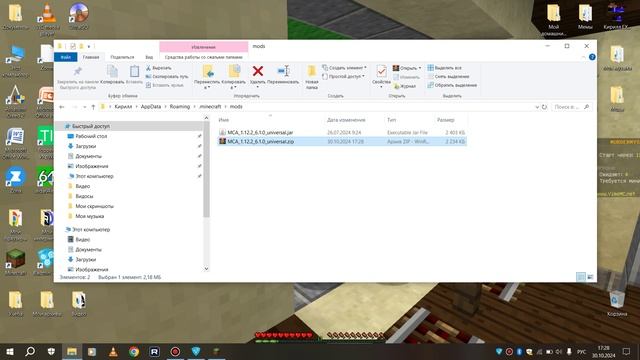Click navigation pane scroll-up arrow
This screenshot has width=640, height=360.
(x=206, y=118)
